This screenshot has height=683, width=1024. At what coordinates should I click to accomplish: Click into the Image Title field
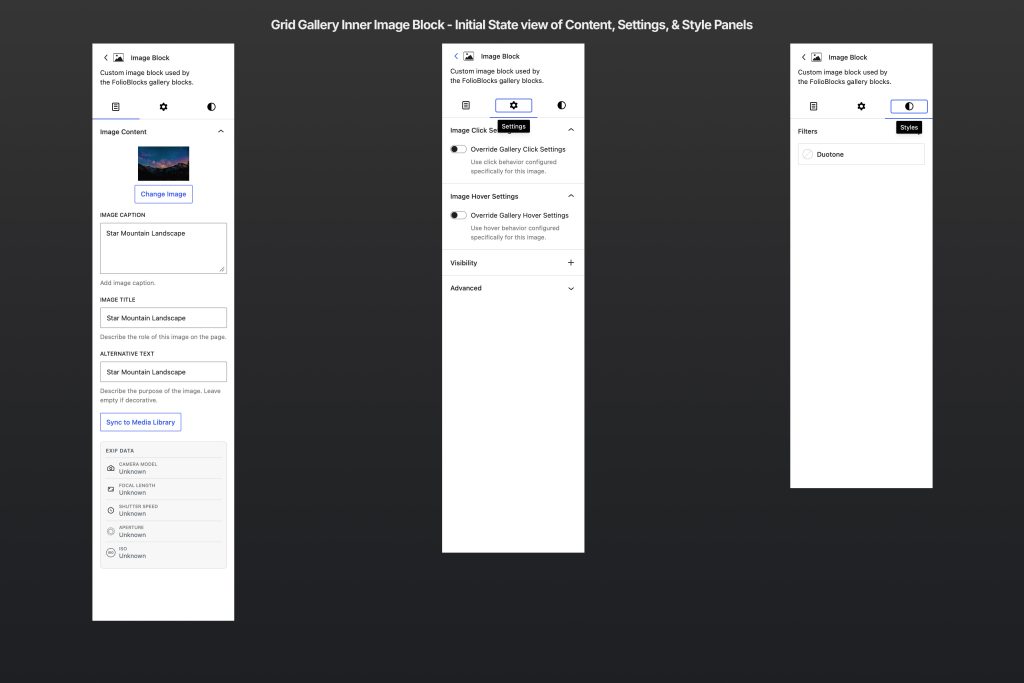pyautogui.click(x=163, y=317)
